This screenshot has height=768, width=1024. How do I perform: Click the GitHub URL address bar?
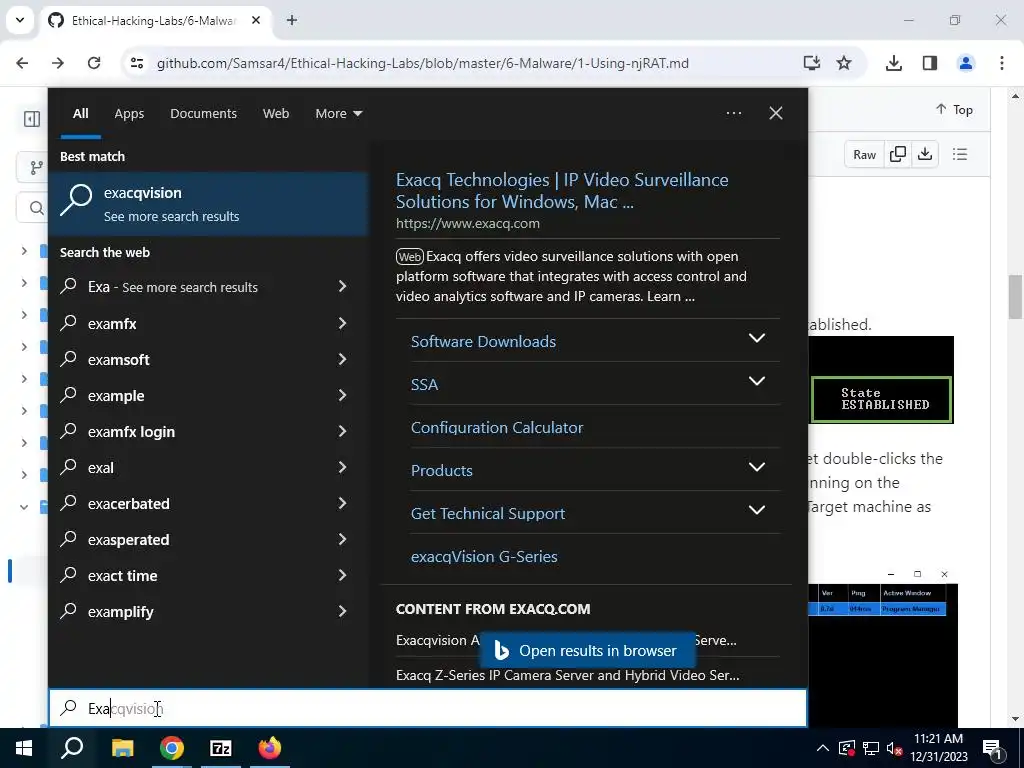point(423,63)
